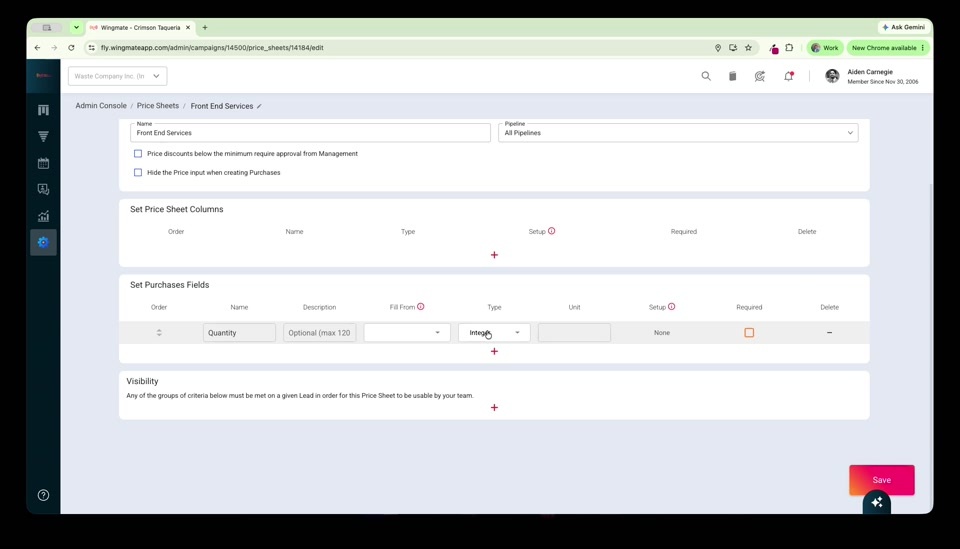This screenshot has height=549, width=960.
Task: Toggle Hide the Price input when creating Purchases
Action: 138,173
